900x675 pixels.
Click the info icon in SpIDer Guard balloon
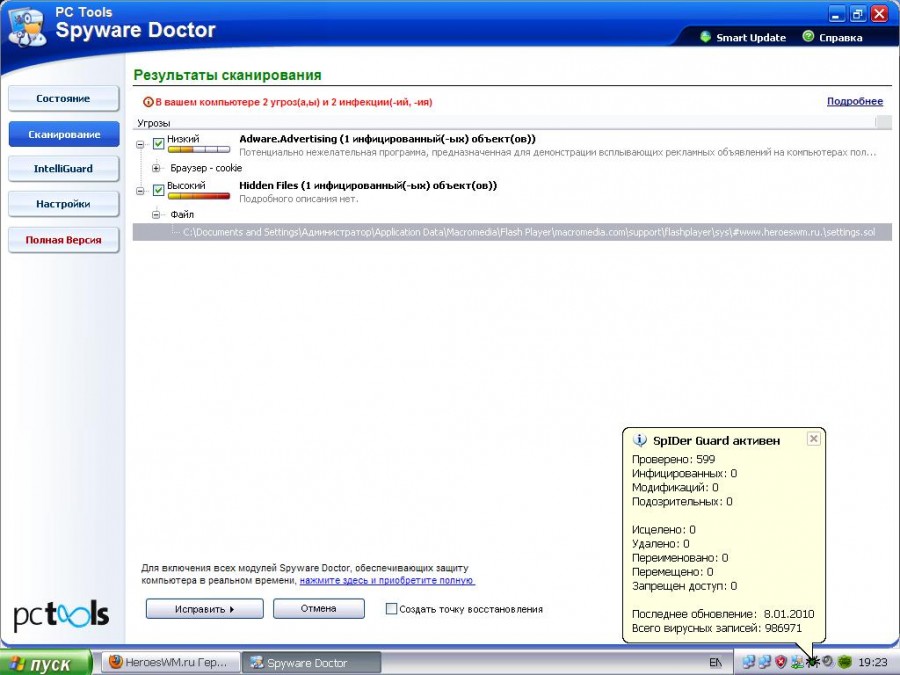coord(639,440)
